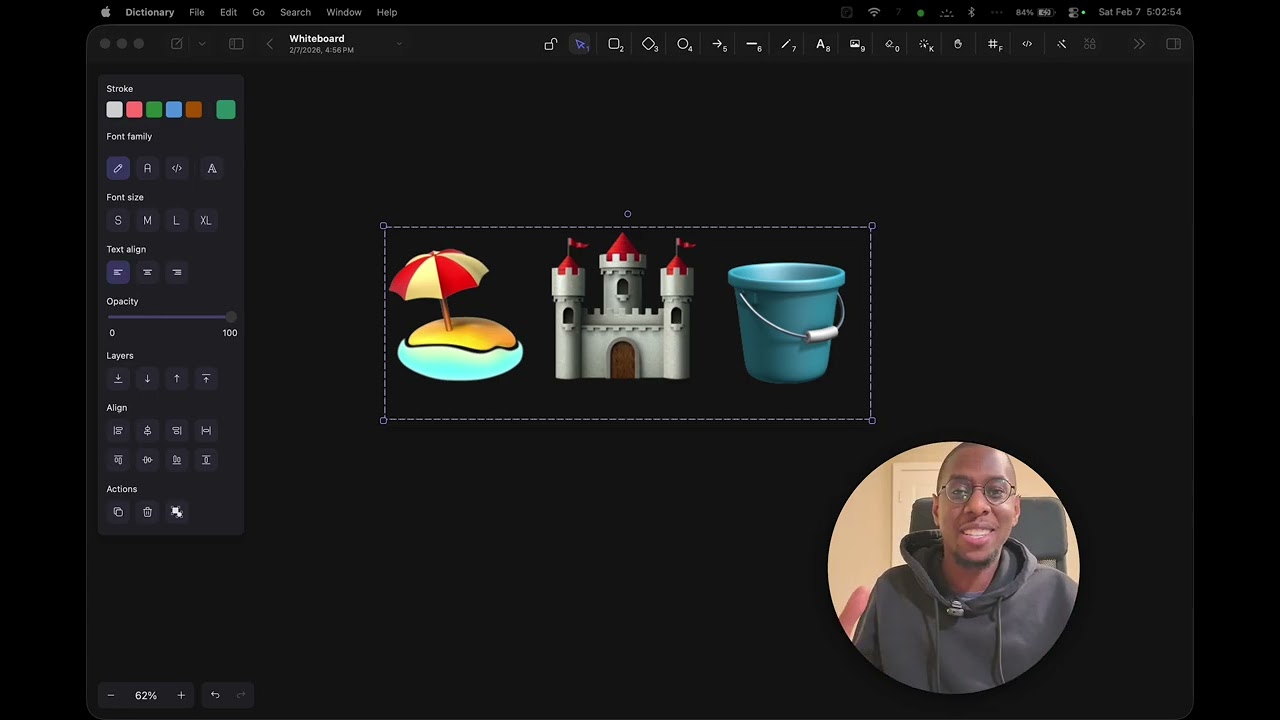
Task: Open the current stroke color picker
Action: pyautogui.click(x=226, y=110)
